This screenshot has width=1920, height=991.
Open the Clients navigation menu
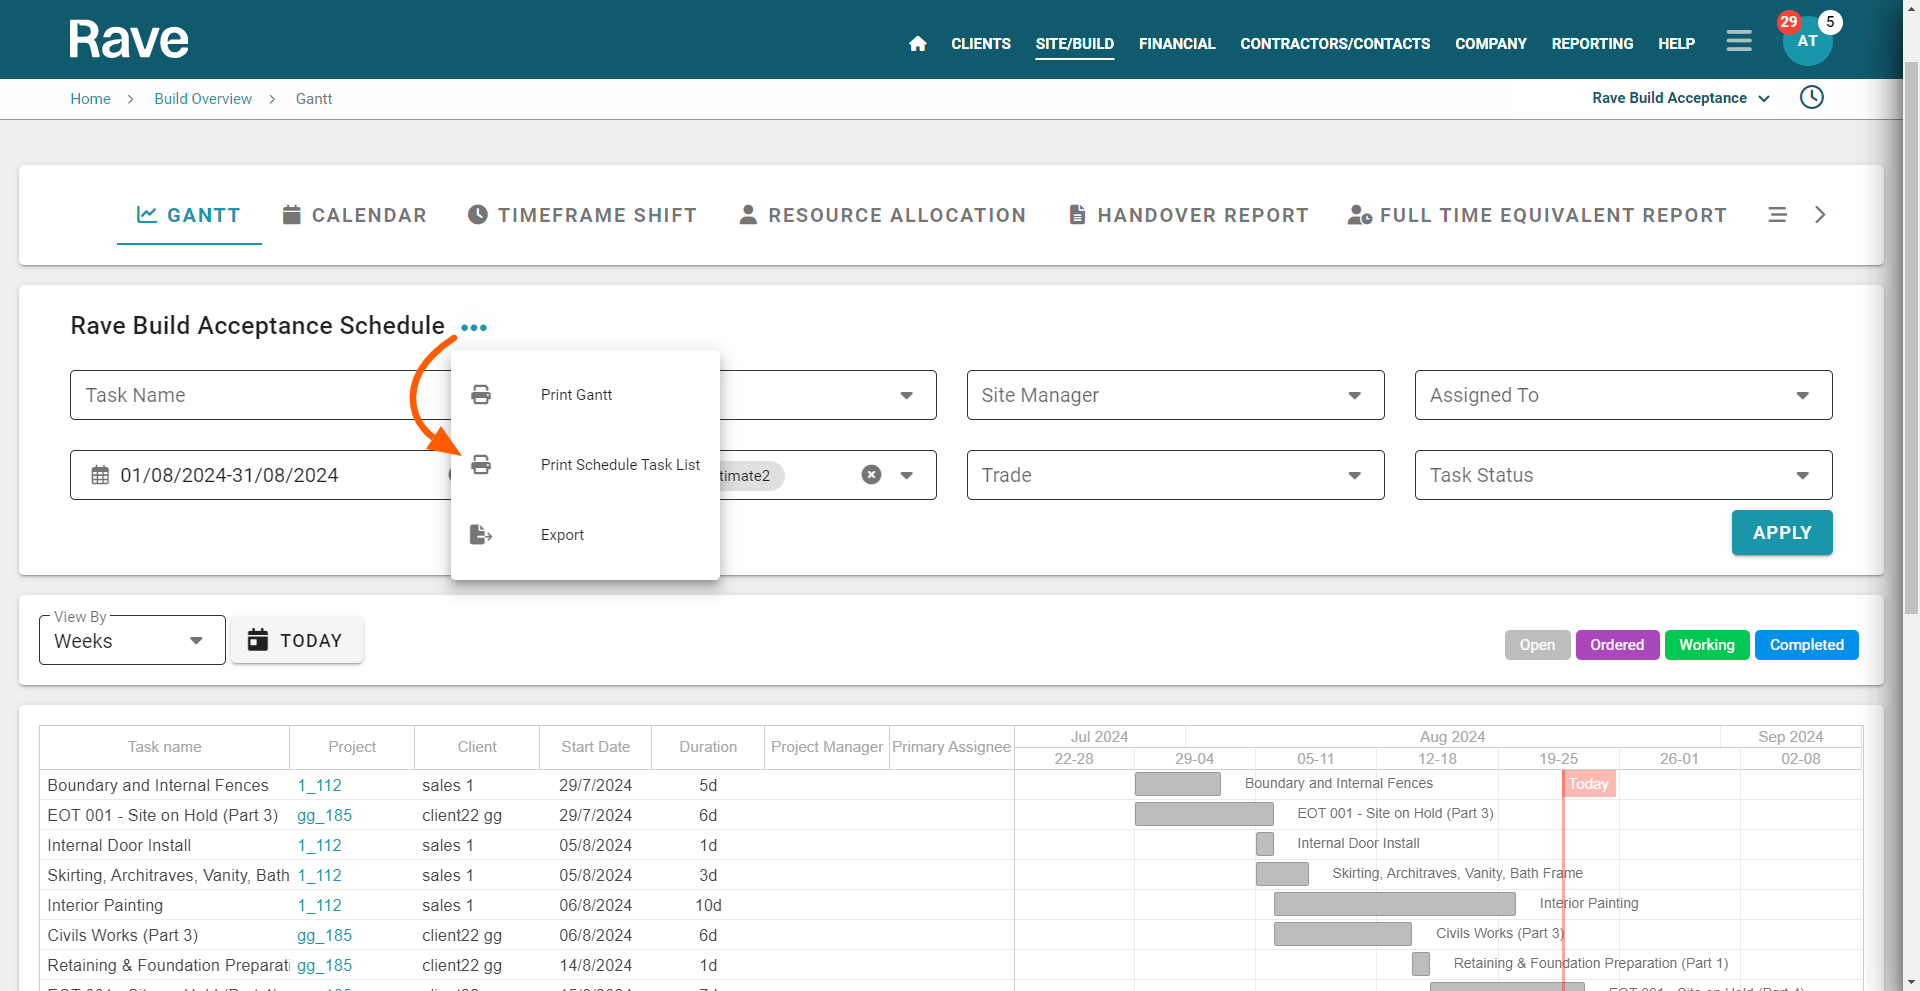click(980, 44)
